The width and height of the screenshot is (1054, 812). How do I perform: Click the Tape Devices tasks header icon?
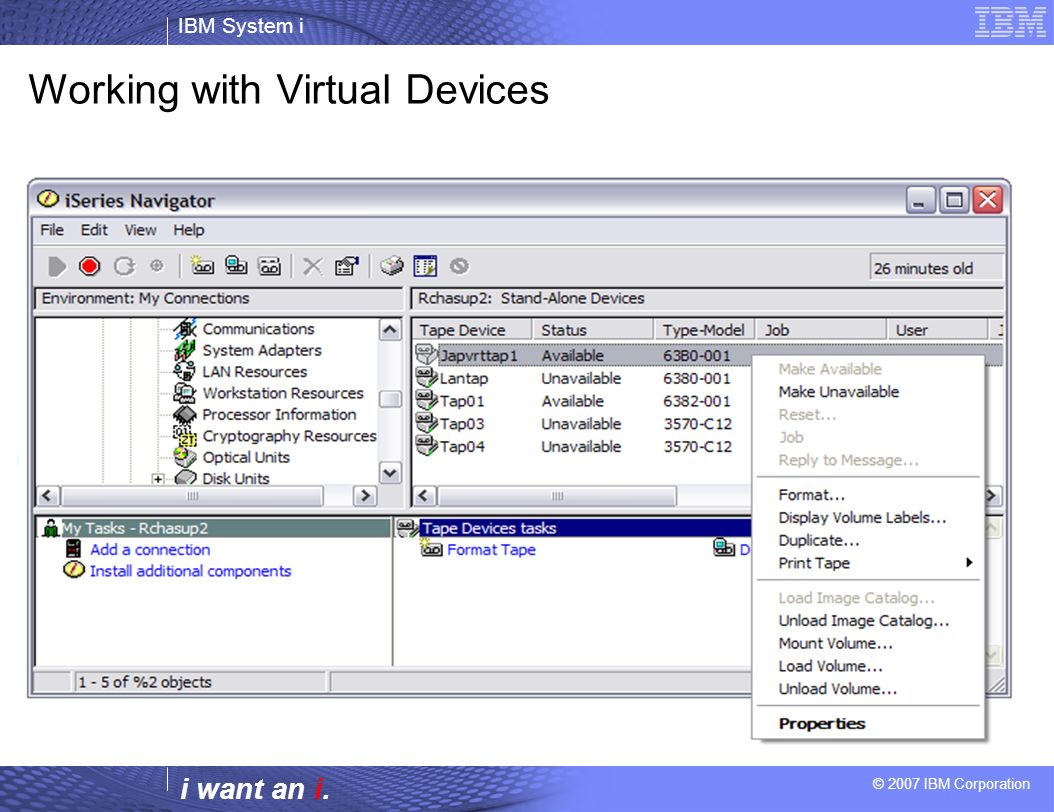pyautogui.click(x=407, y=528)
